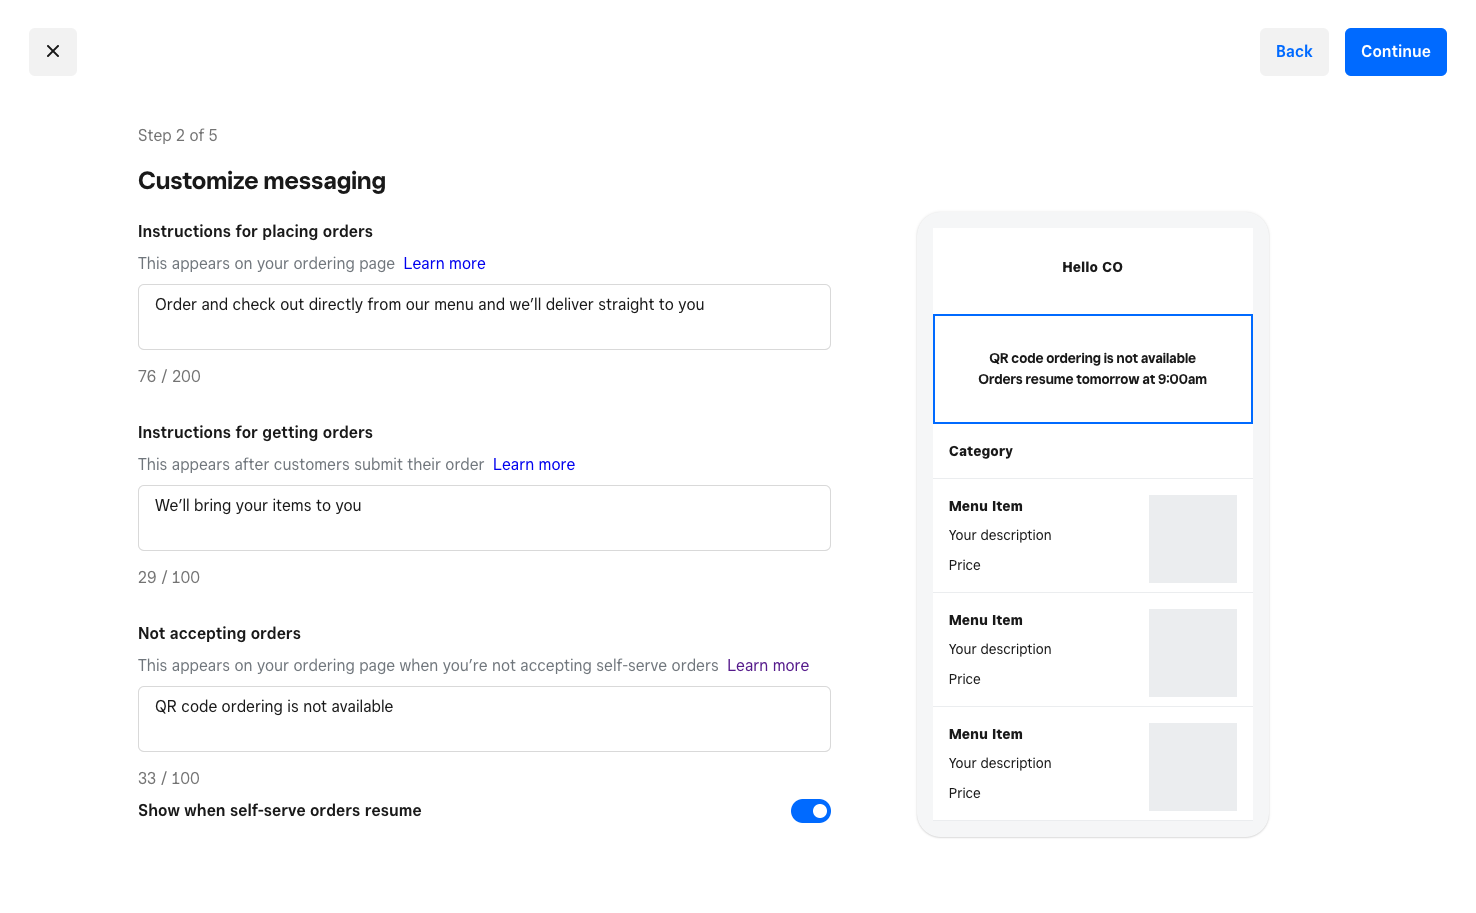Select the highlighted QR code message in preview
This screenshot has height=913, width=1476.
tap(1092, 369)
